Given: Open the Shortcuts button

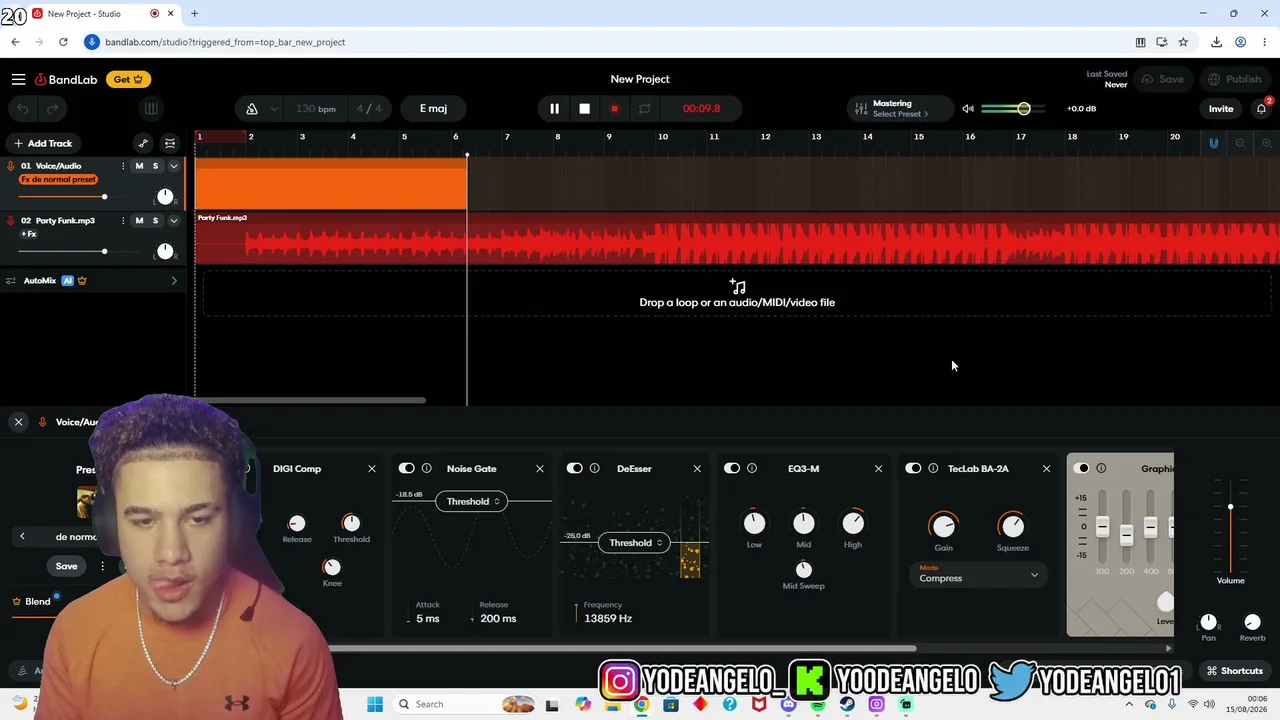Looking at the screenshot, I should coord(1235,671).
